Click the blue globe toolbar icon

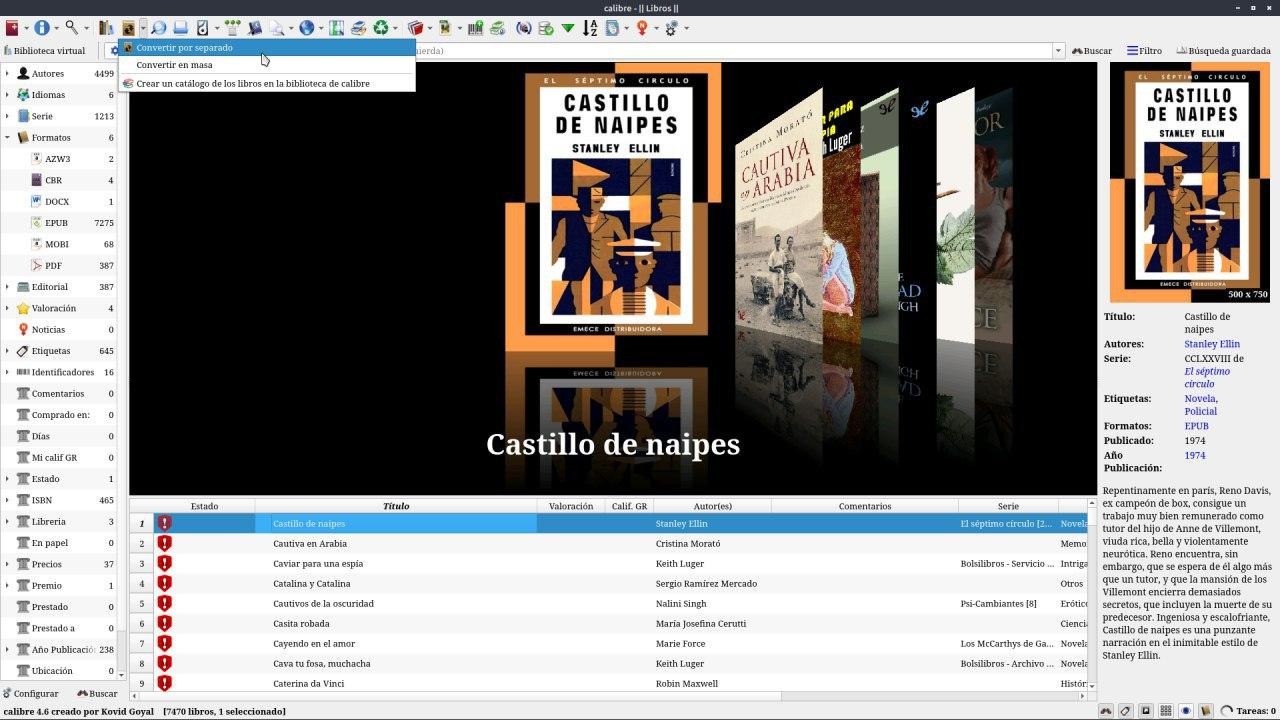coord(307,28)
